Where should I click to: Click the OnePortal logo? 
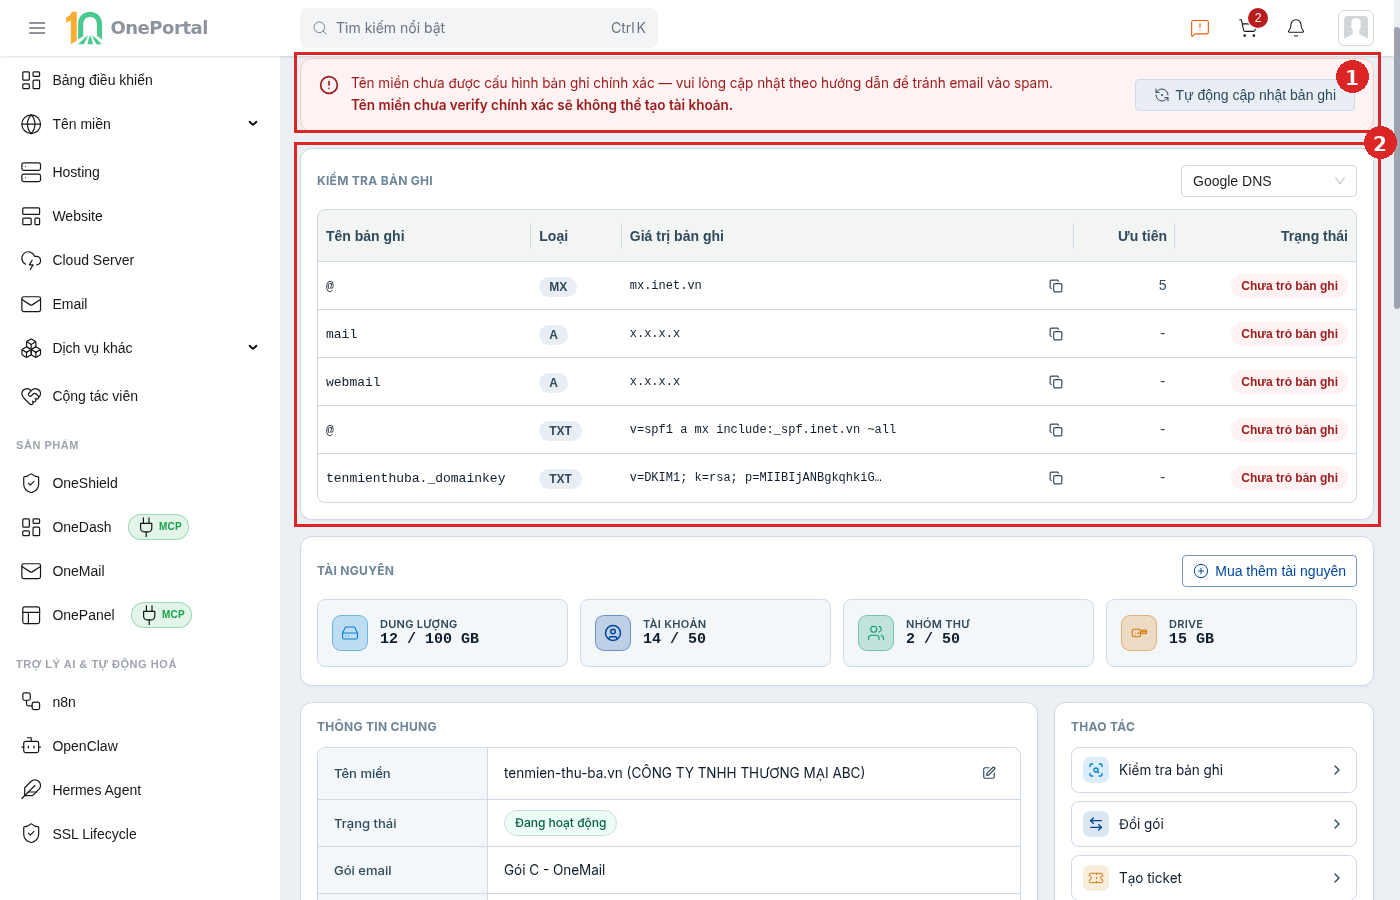pos(137,28)
